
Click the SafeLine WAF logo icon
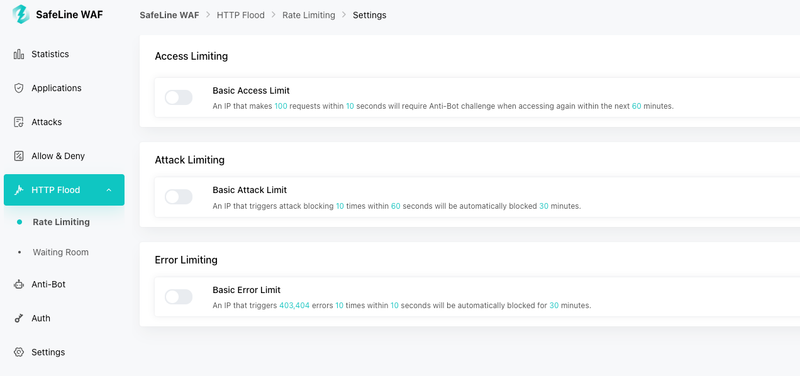point(21,14)
